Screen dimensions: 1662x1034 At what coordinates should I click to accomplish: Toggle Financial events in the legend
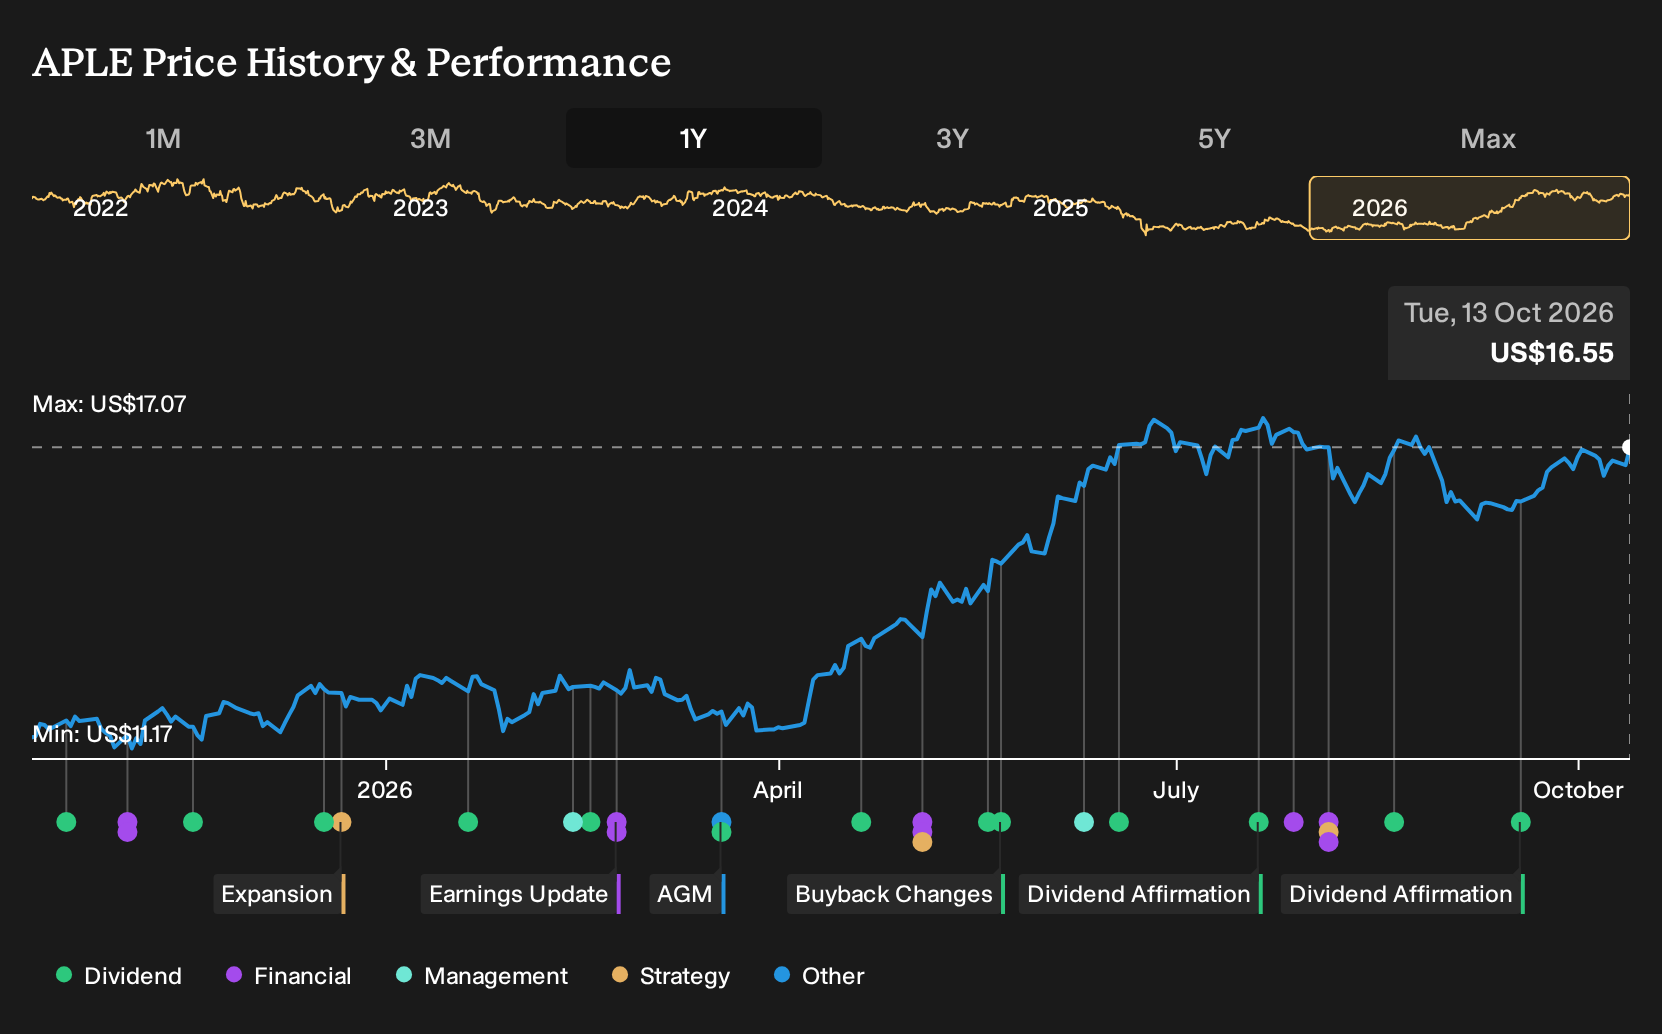289,976
